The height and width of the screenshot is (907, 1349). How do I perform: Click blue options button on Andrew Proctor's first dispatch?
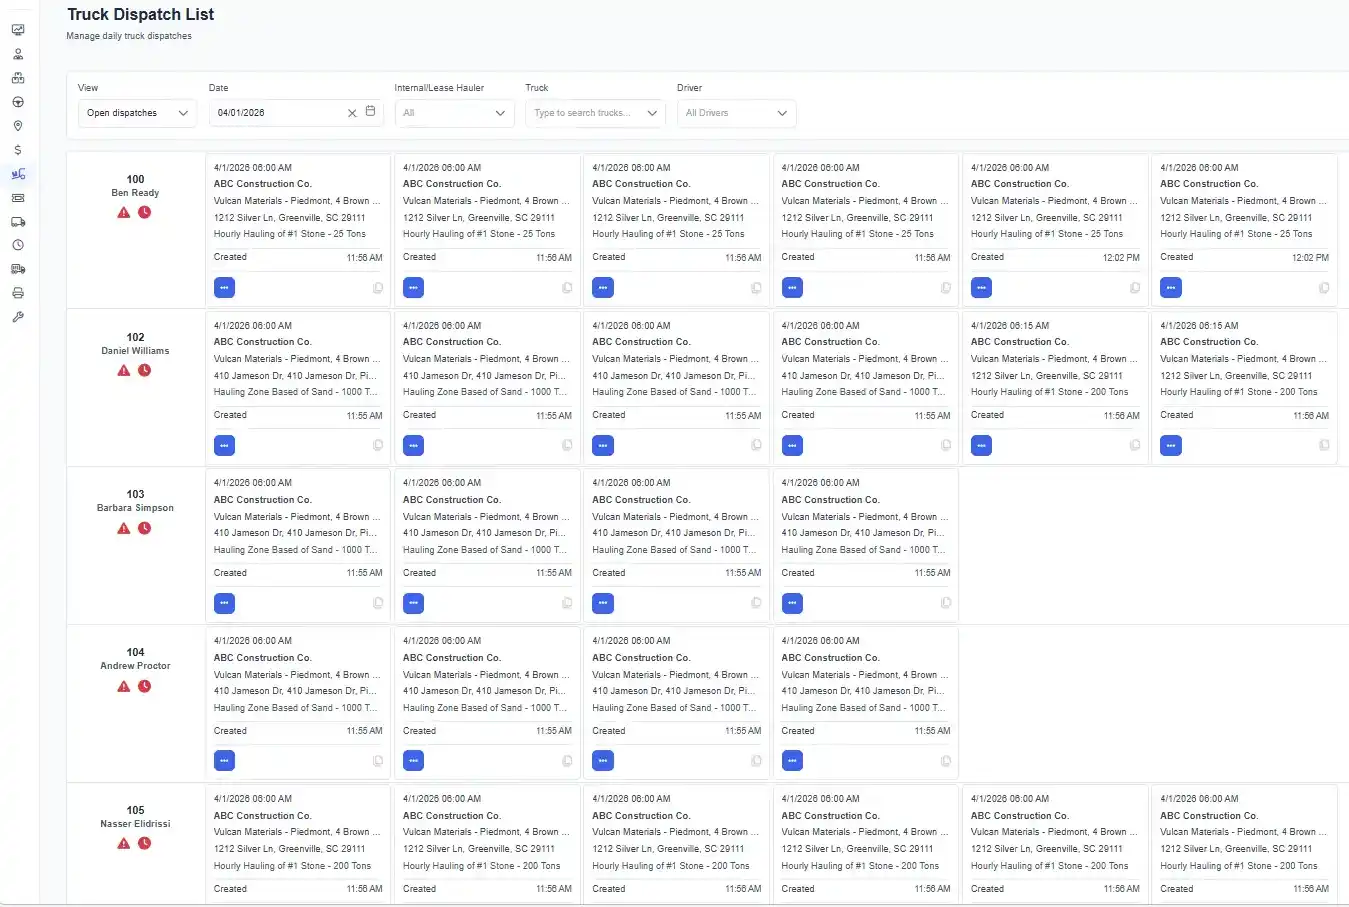point(225,761)
